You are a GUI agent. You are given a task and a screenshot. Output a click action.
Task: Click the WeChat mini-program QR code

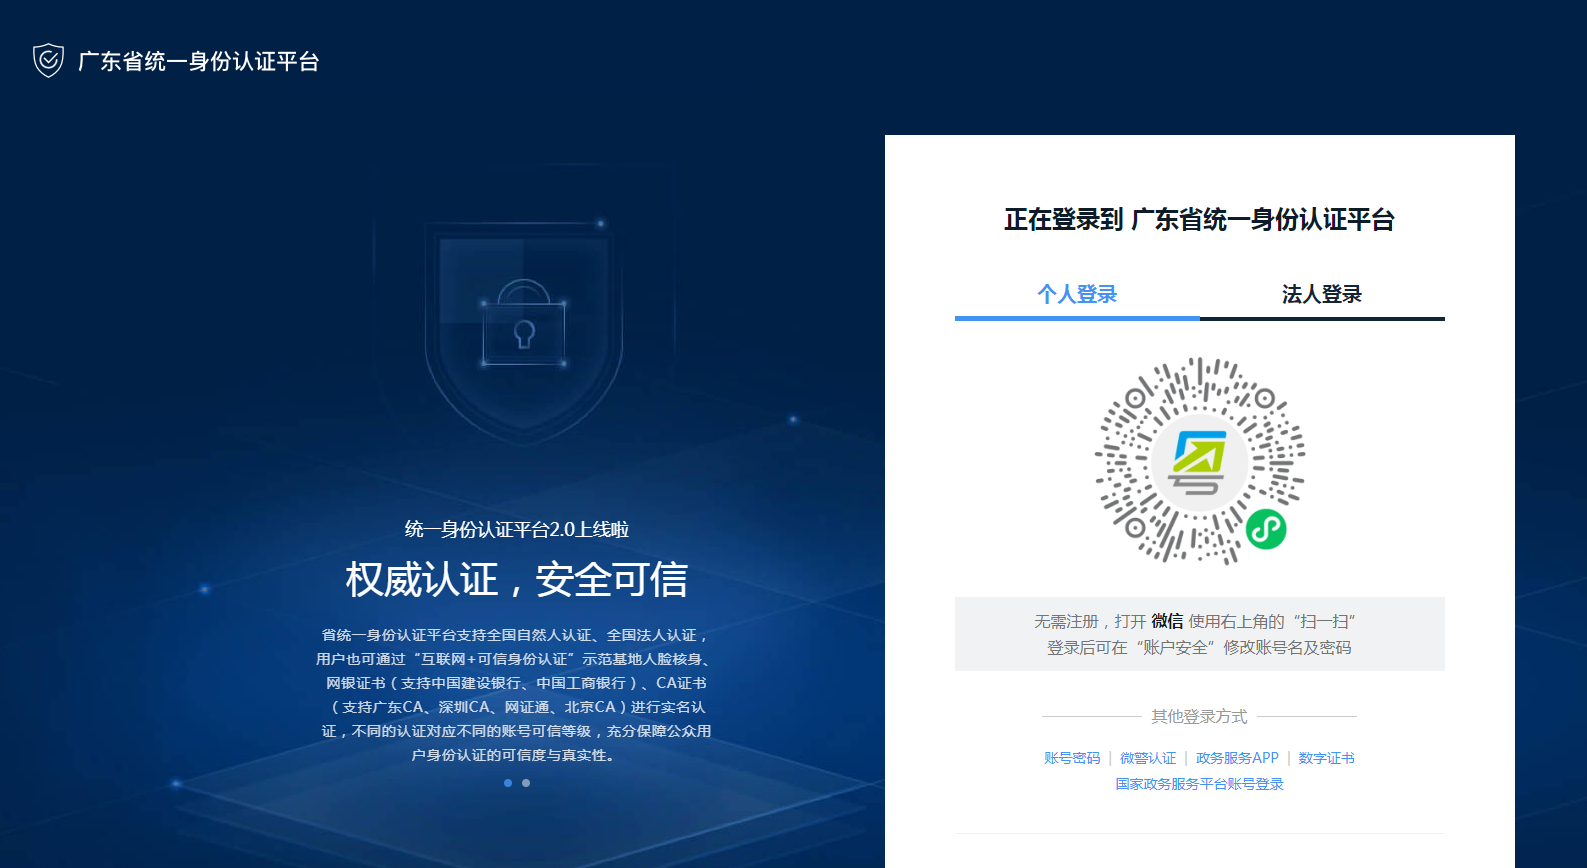pos(1199,461)
